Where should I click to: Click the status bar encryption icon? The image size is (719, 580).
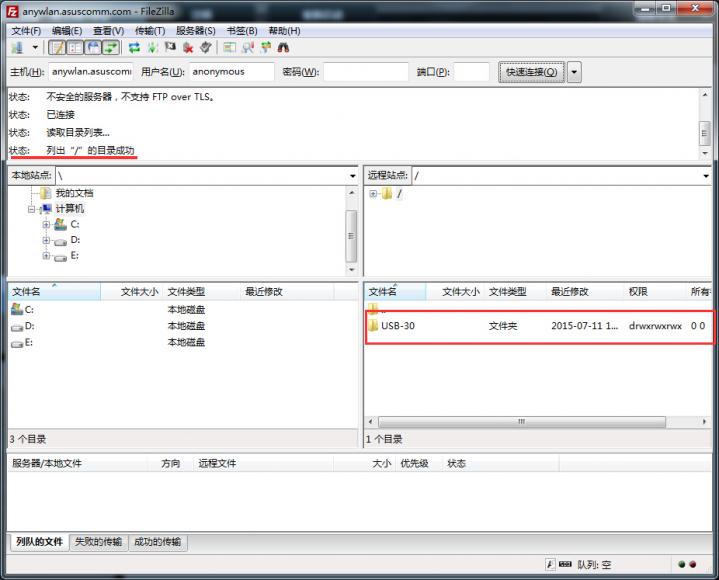coord(550,564)
